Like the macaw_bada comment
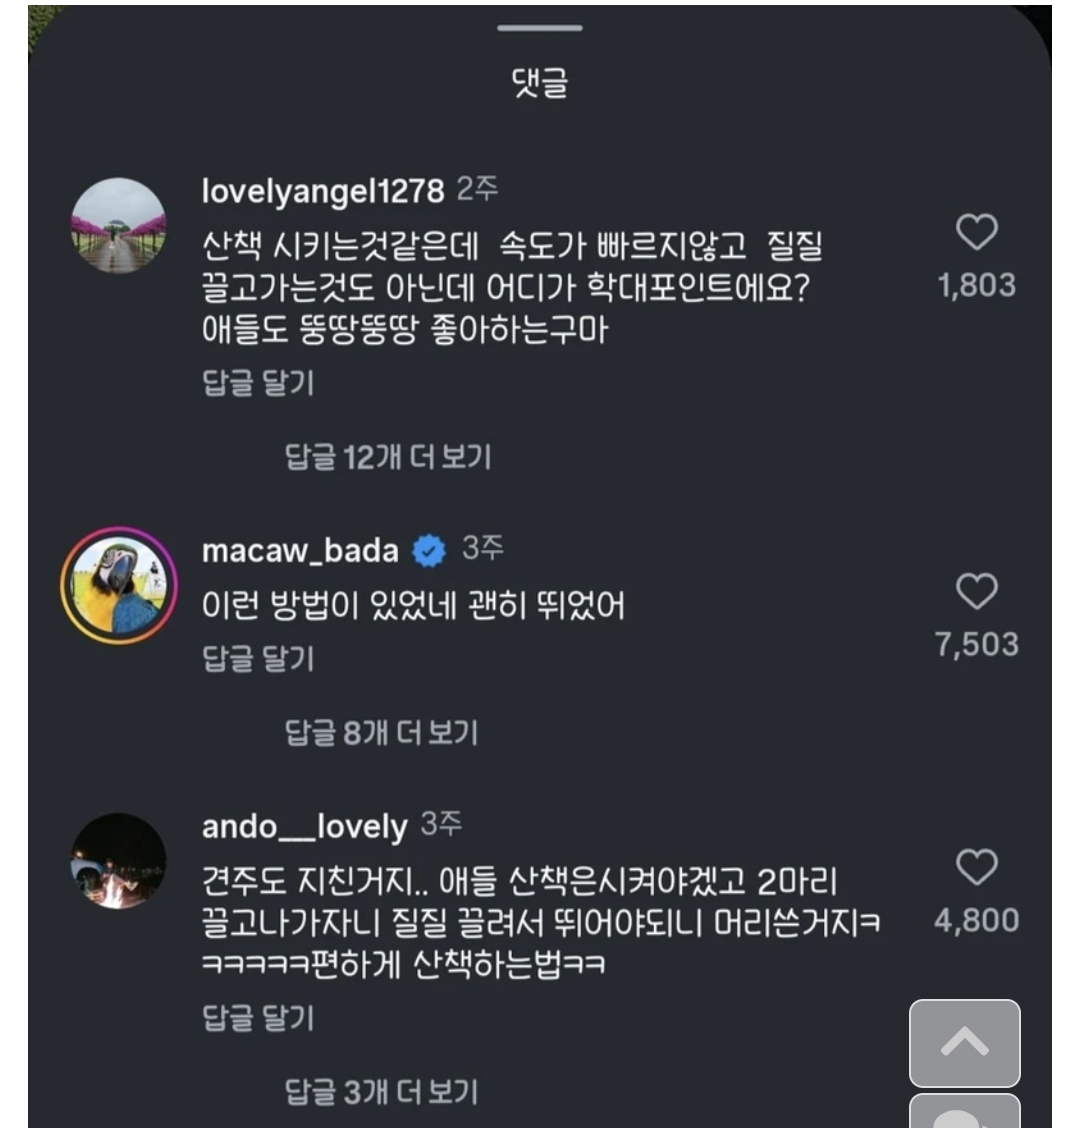The height and width of the screenshot is (1128, 1080). (x=976, y=592)
